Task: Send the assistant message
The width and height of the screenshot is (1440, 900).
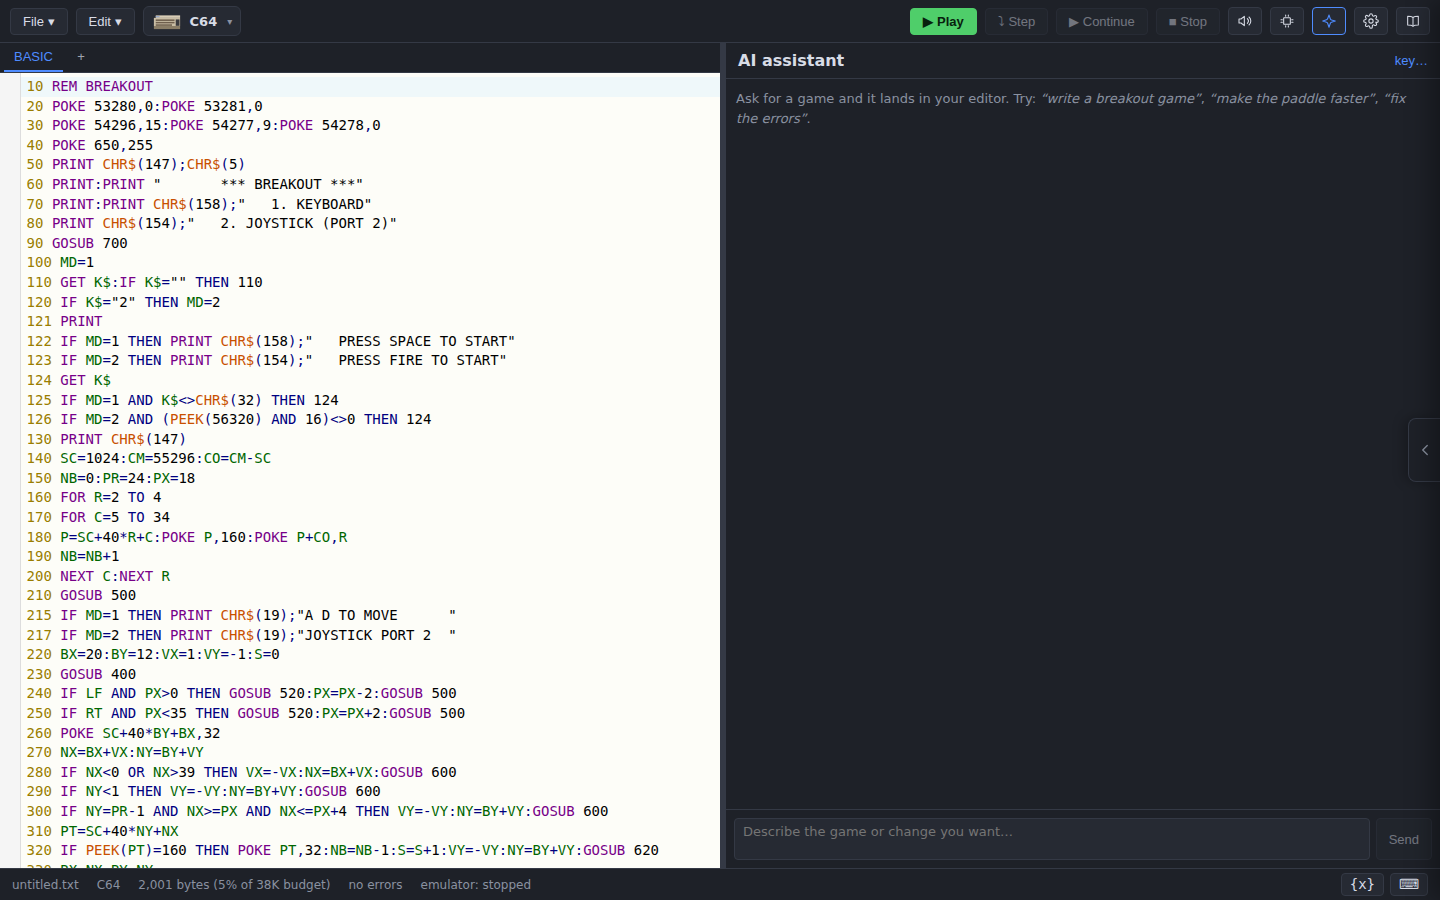Action: click(1403, 839)
